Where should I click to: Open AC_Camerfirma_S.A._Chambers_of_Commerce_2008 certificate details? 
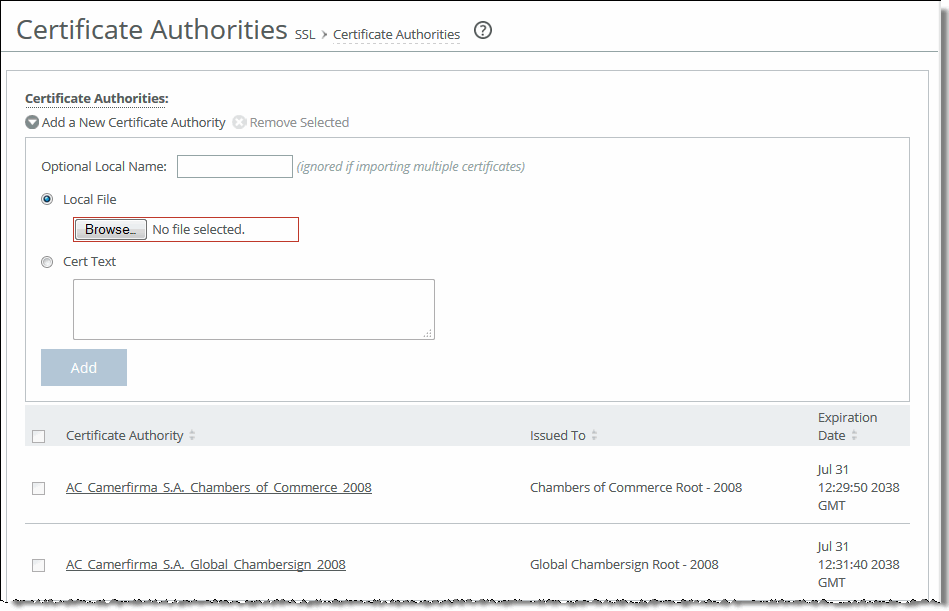(218, 488)
